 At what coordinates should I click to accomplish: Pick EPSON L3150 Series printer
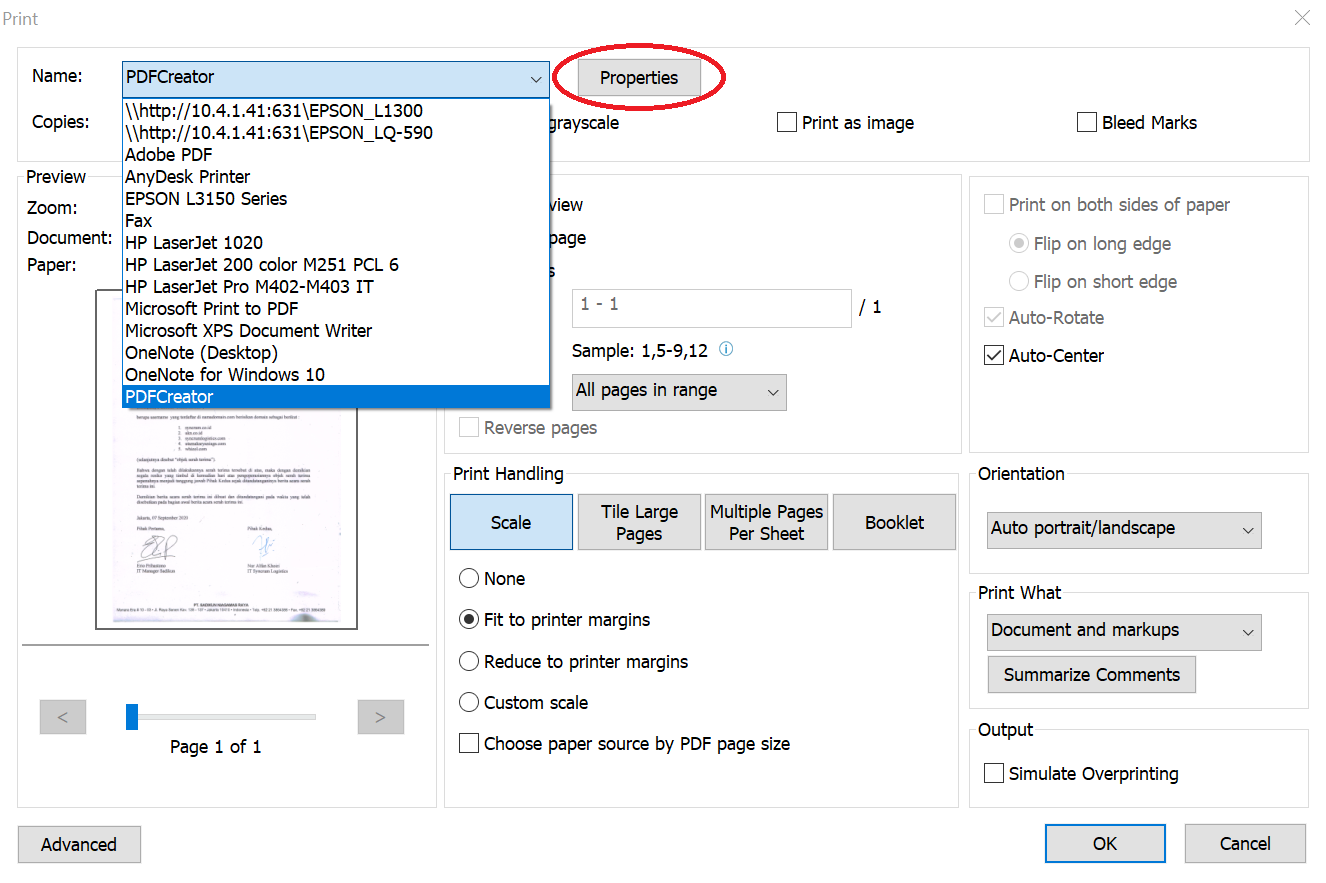point(336,199)
